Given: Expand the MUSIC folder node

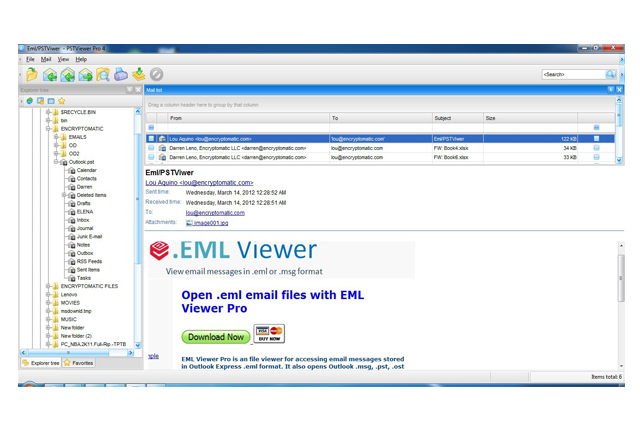Looking at the screenshot, I should point(48,319).
